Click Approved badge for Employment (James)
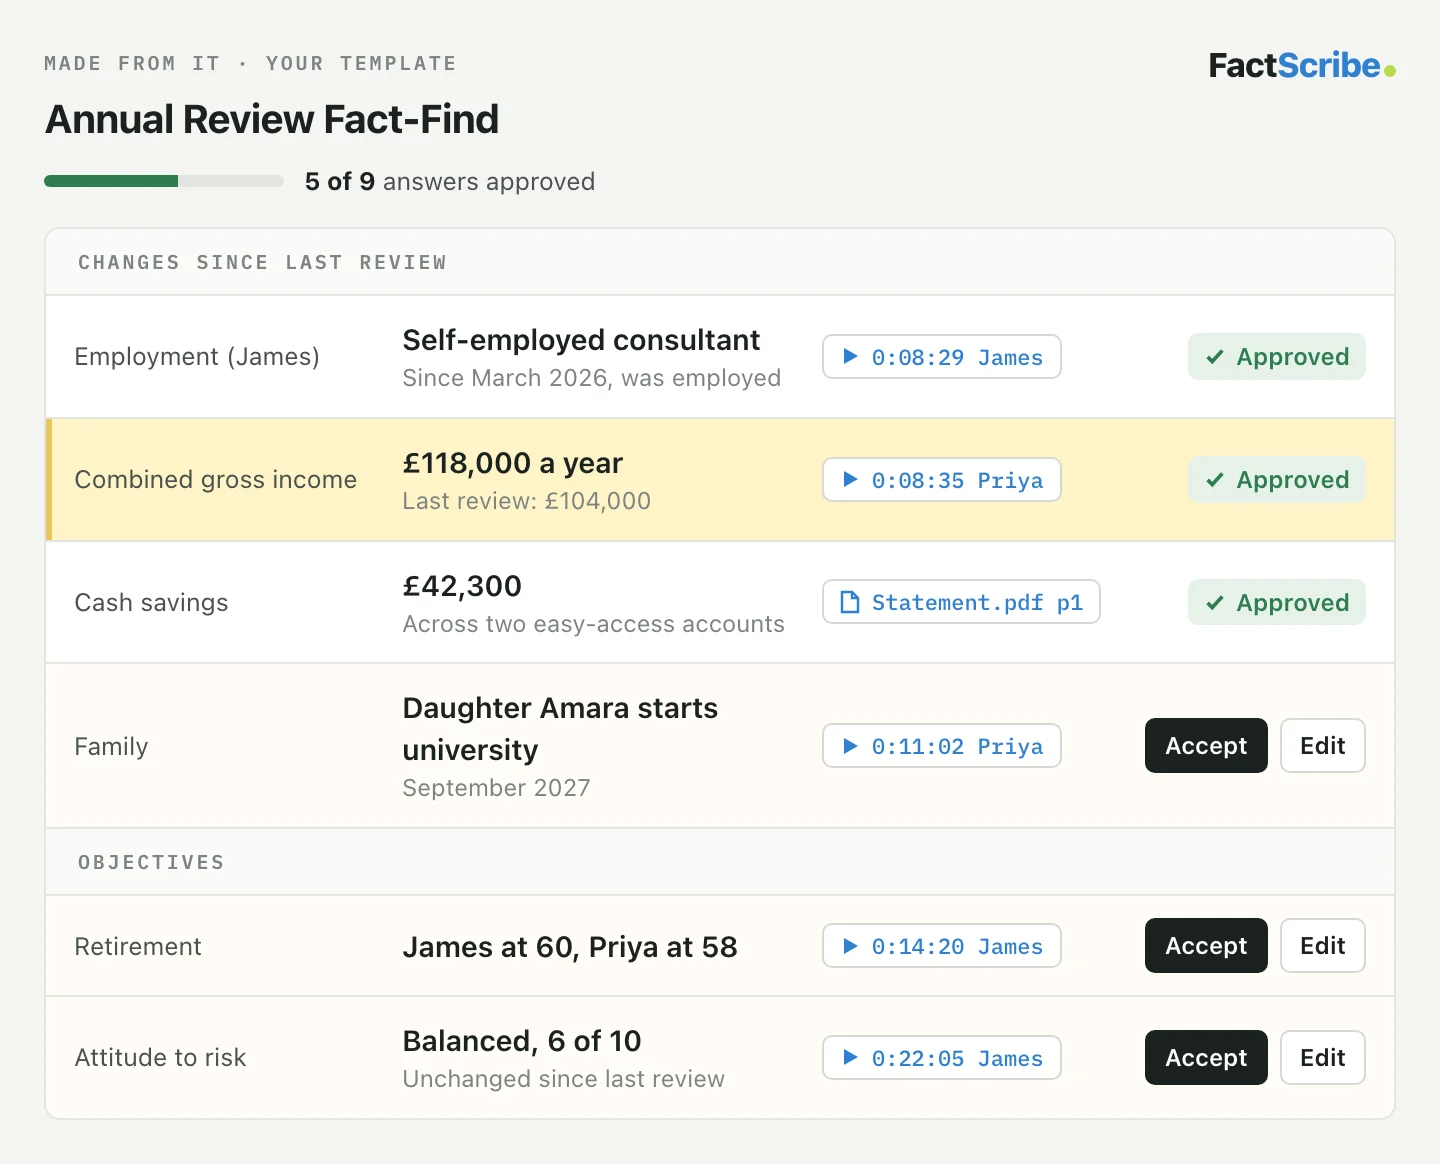The image size is (1440, 1164). [1276, 357]
